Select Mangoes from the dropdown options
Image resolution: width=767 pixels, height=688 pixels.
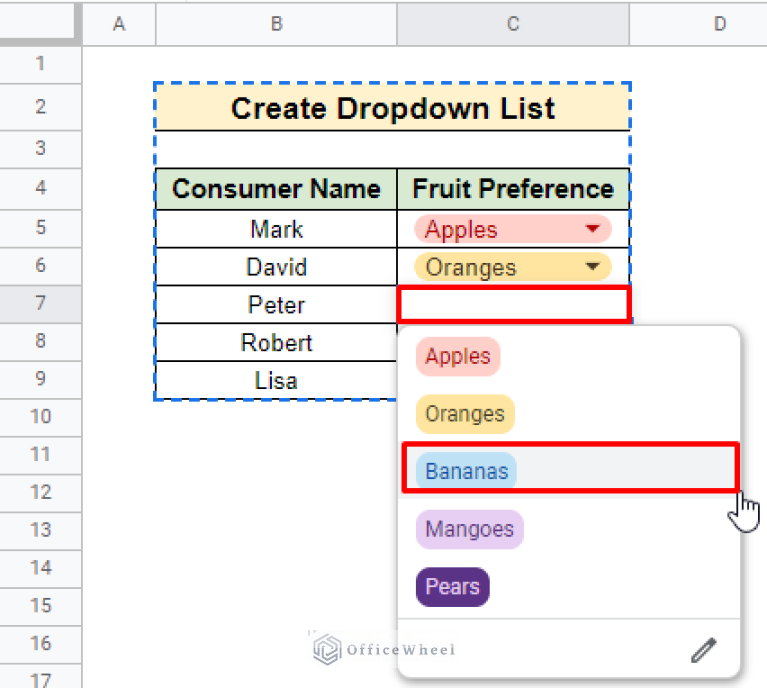tap(469, 529)
